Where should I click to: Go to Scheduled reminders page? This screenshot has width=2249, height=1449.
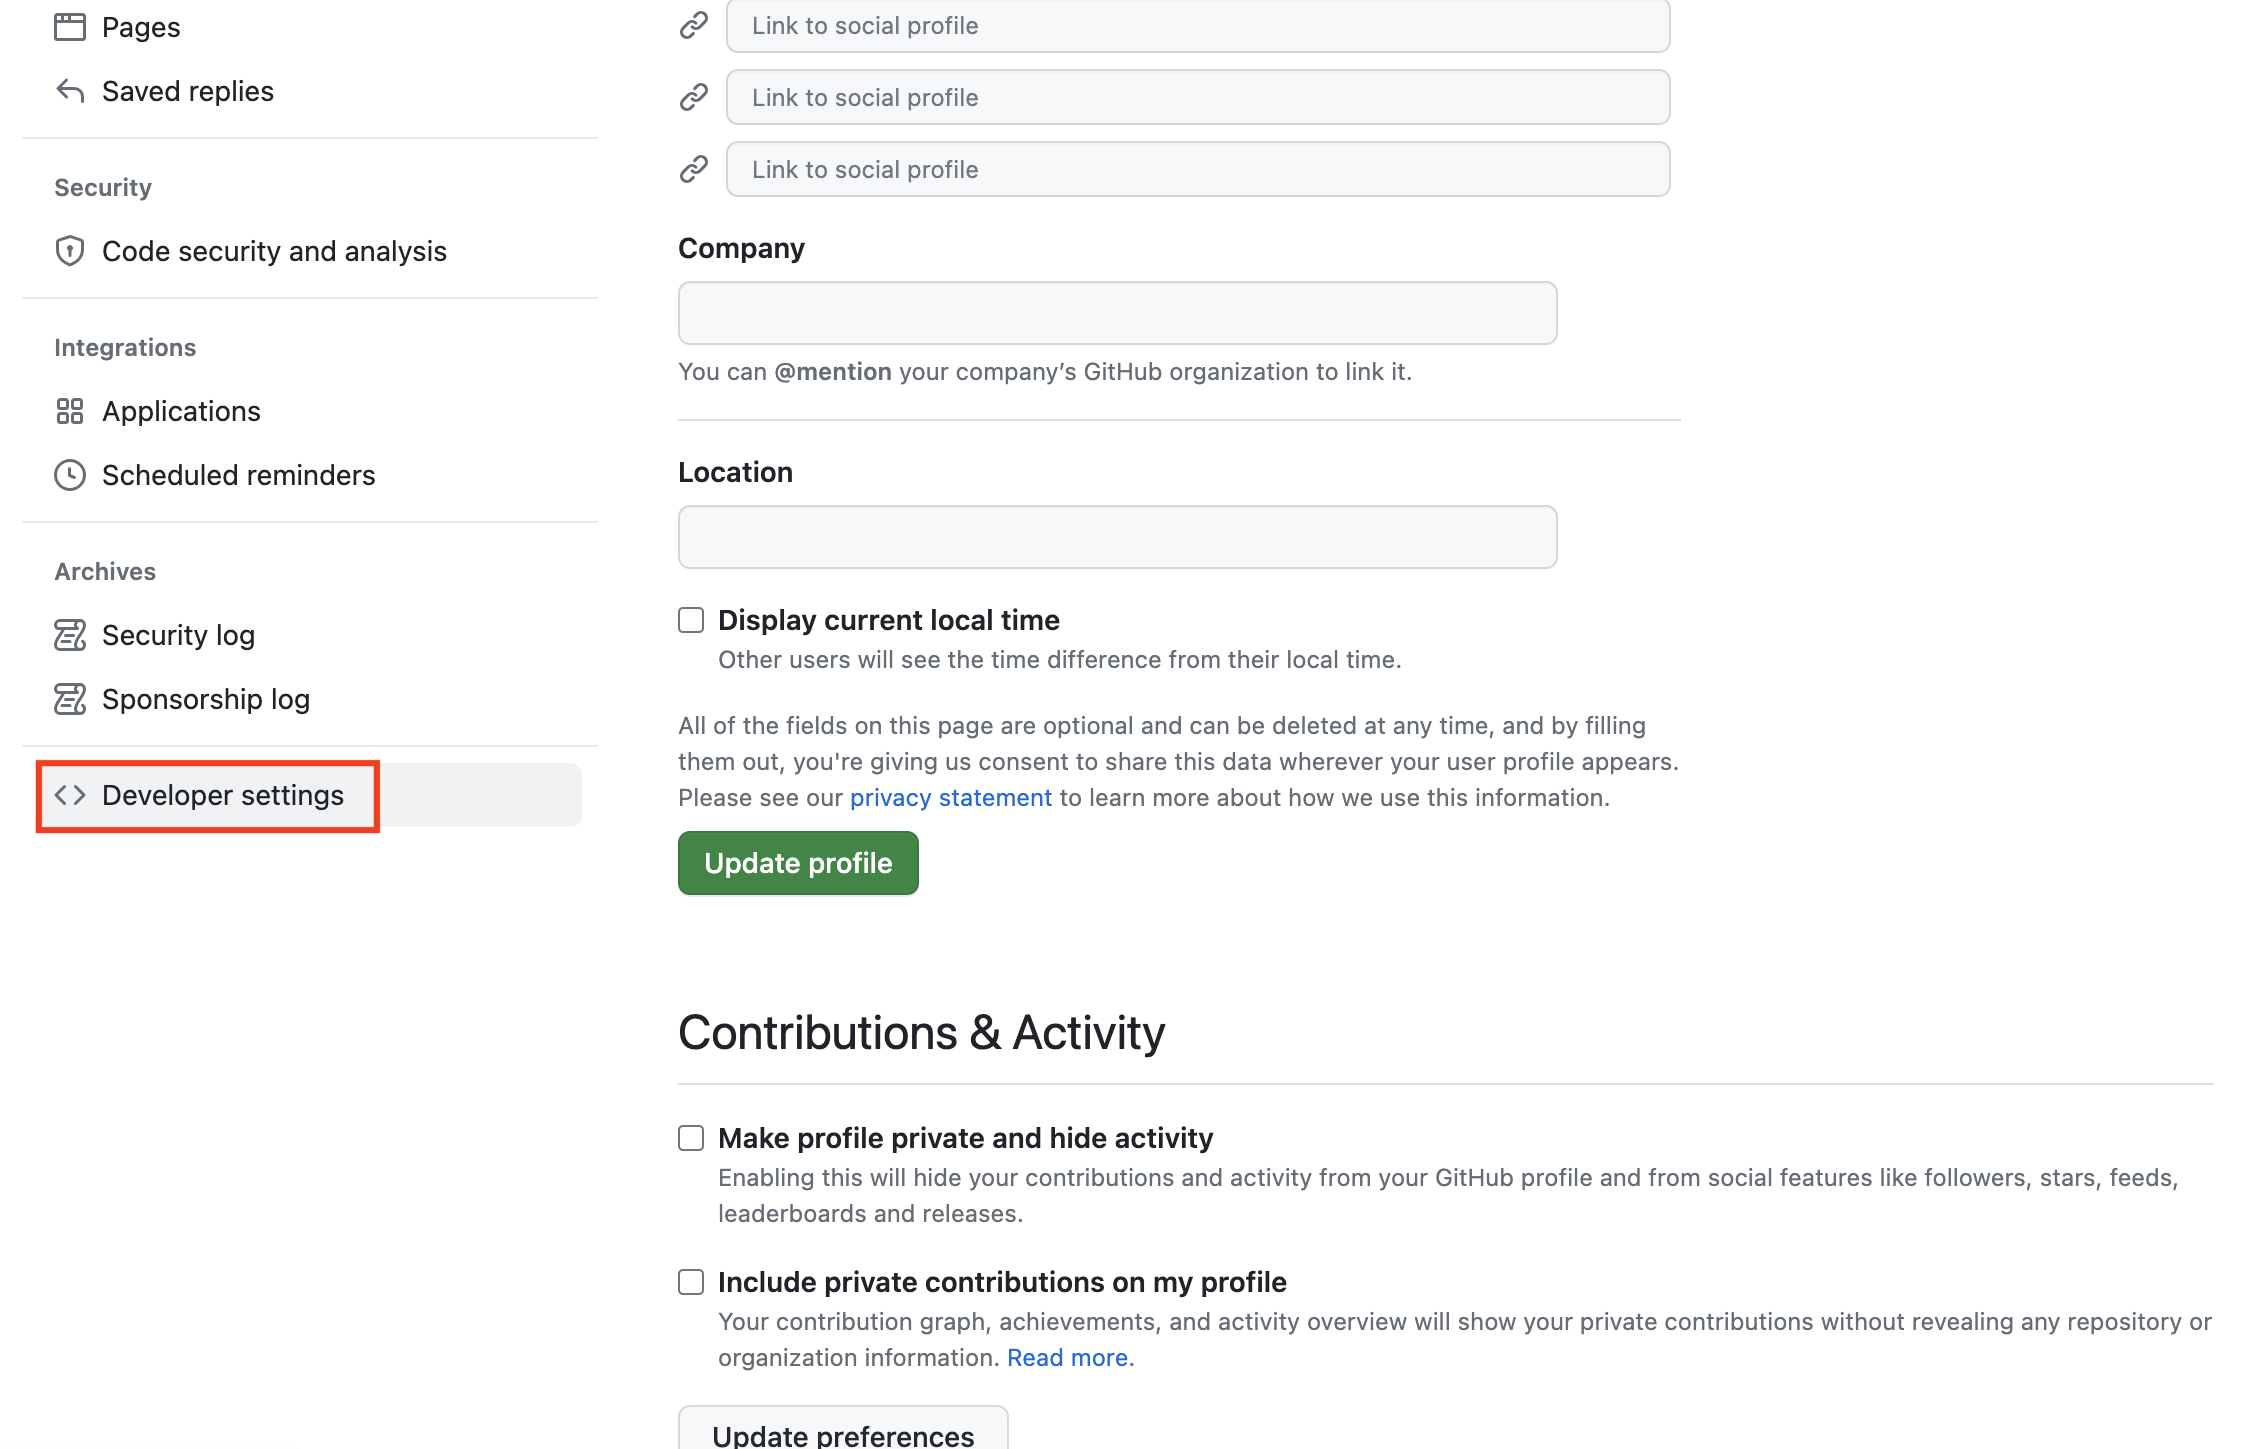[x=238, y=475]
